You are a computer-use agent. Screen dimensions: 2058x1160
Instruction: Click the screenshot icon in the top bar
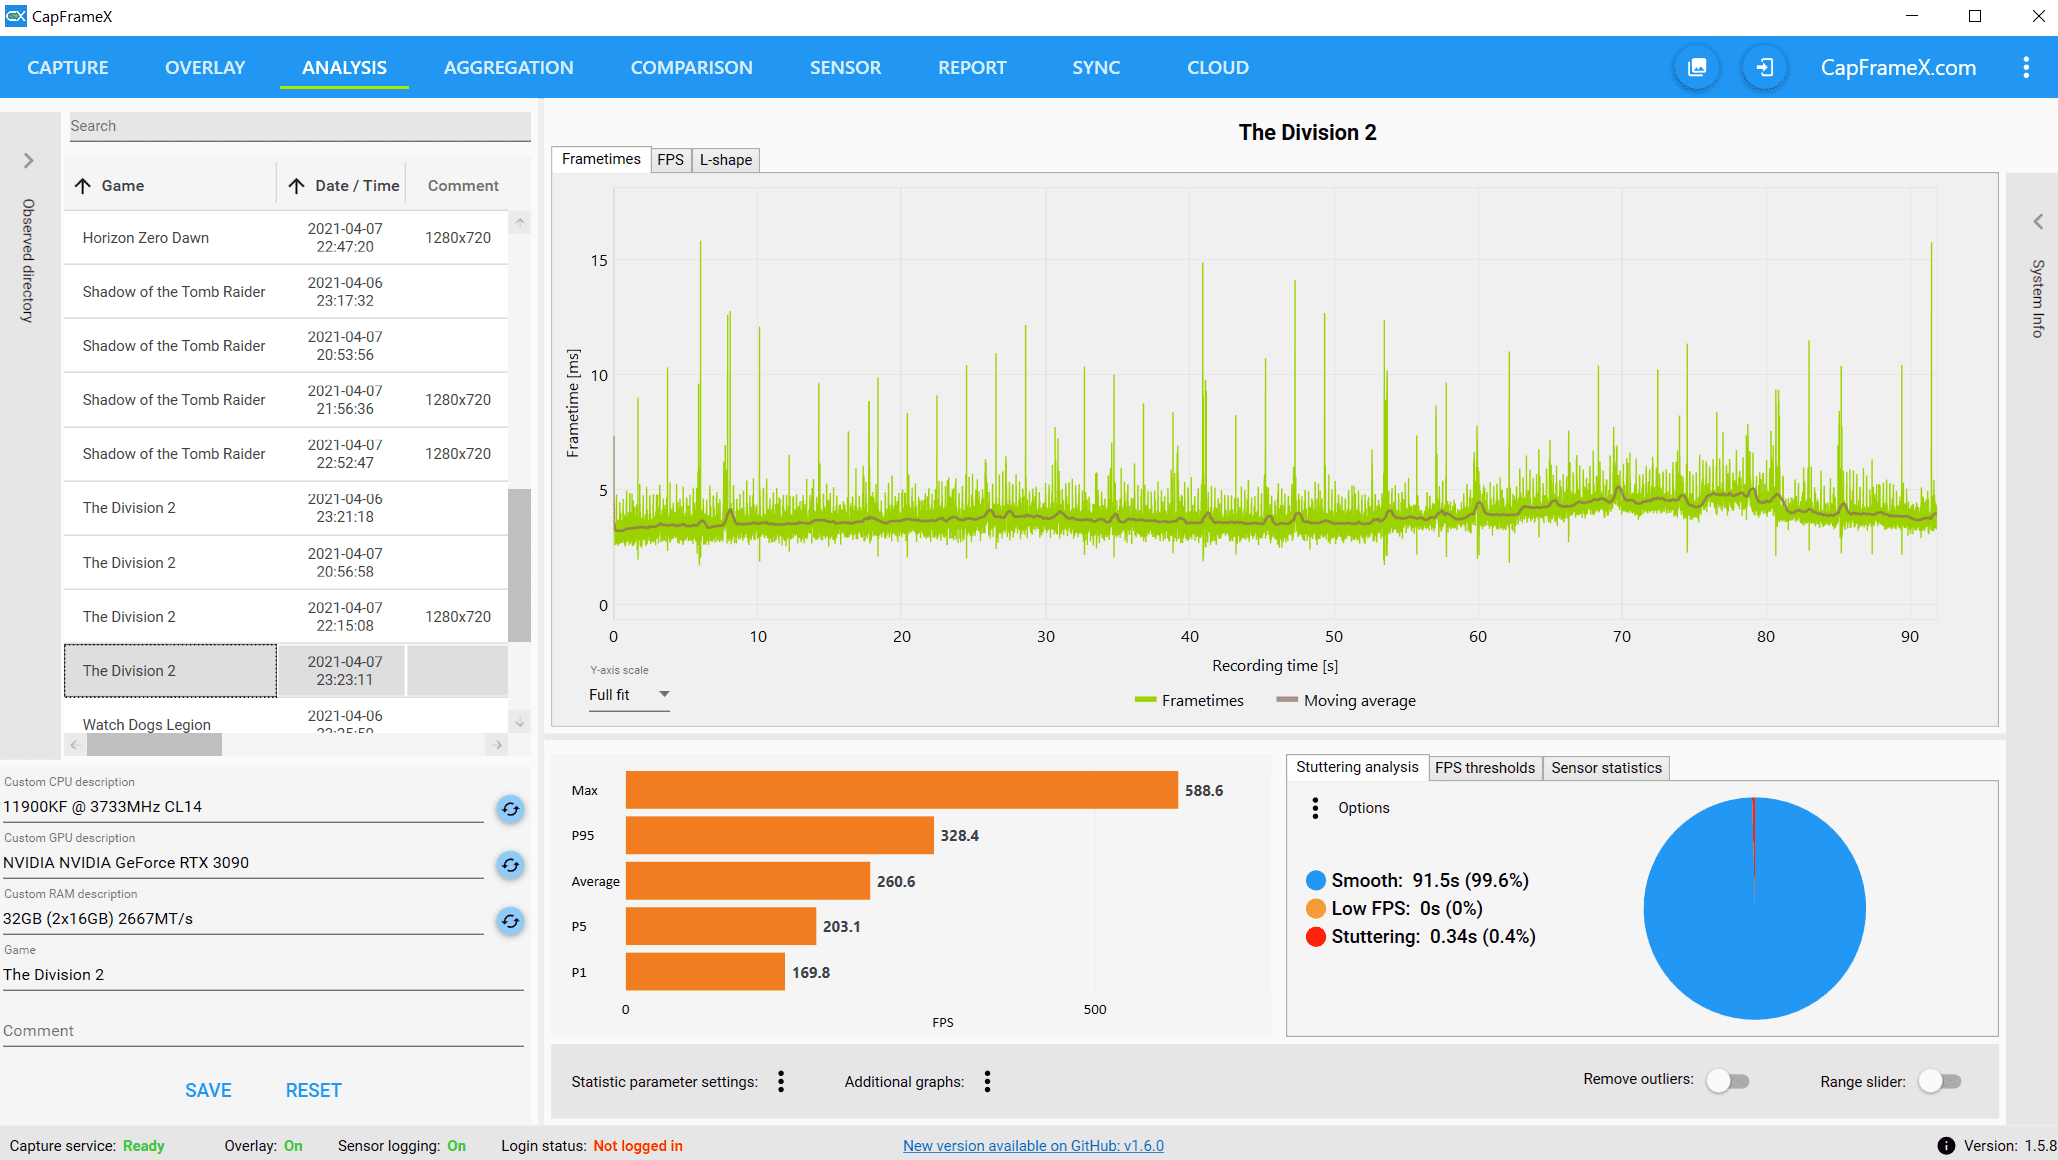1697,67
